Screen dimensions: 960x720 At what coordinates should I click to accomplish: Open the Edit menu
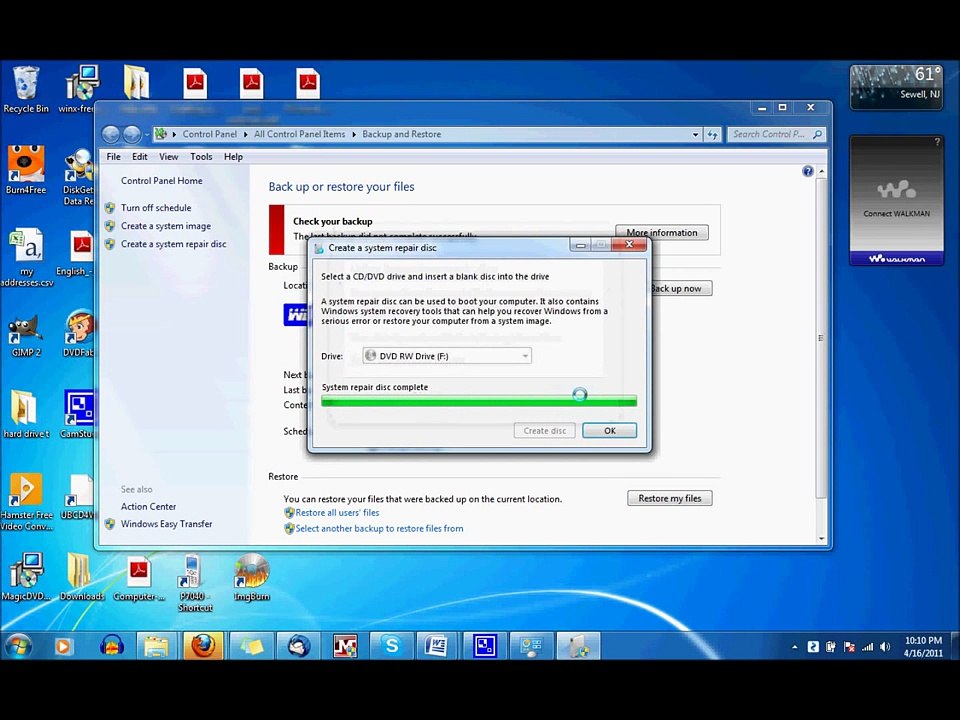140,157
